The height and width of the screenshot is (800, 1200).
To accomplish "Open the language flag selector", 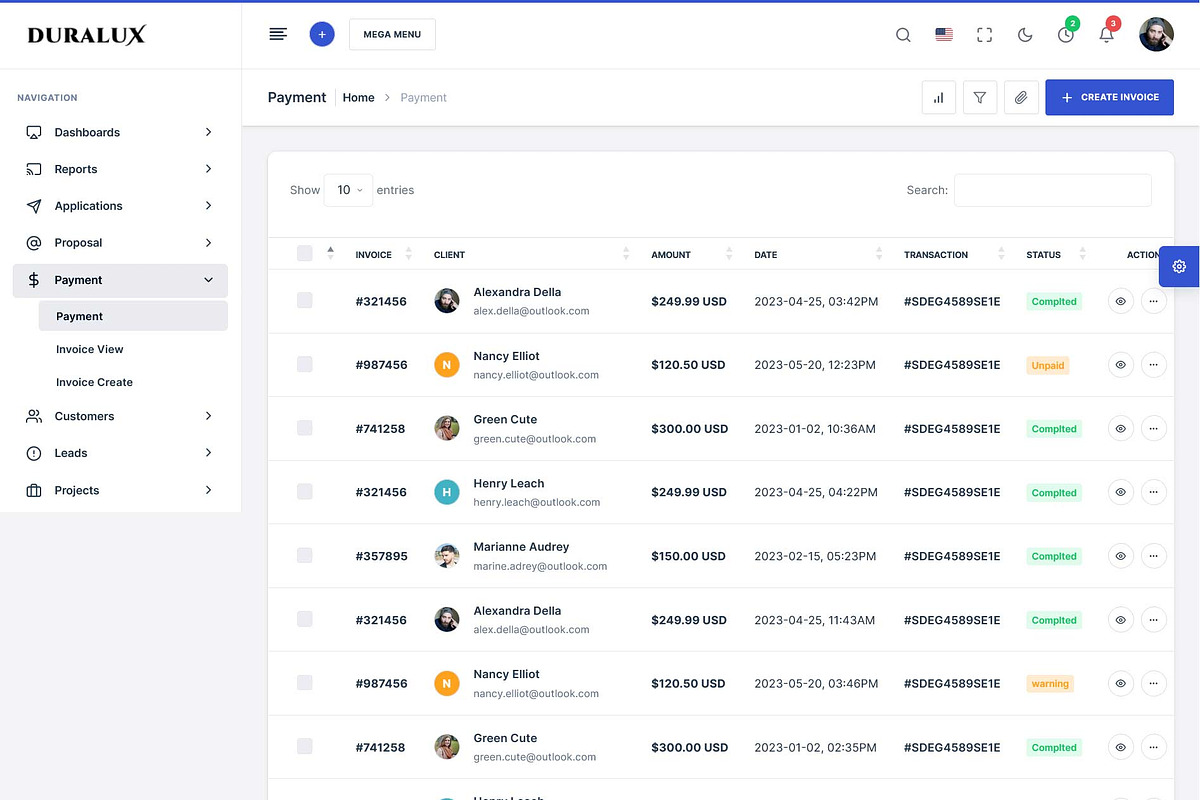I will 944,34.
